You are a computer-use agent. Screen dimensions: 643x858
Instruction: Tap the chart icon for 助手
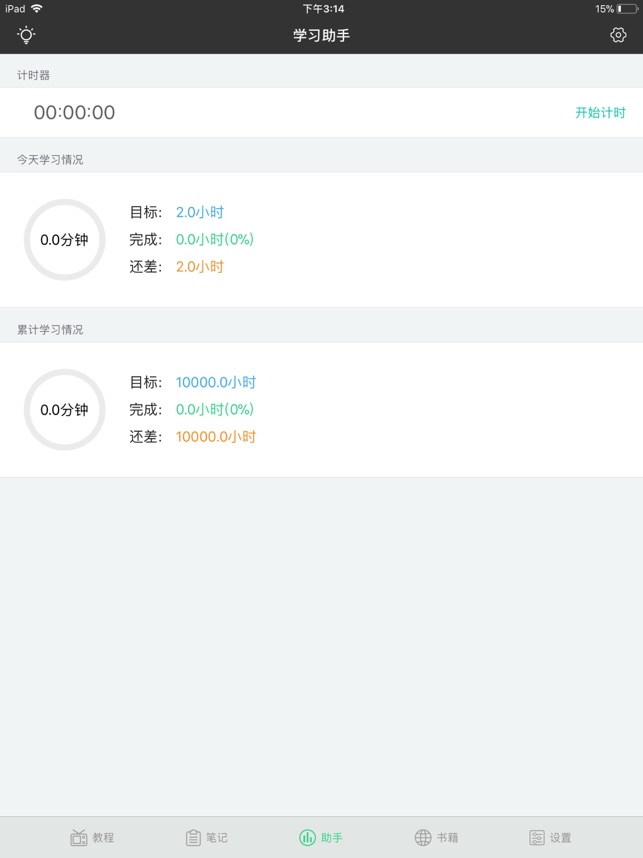click(306, 836)
